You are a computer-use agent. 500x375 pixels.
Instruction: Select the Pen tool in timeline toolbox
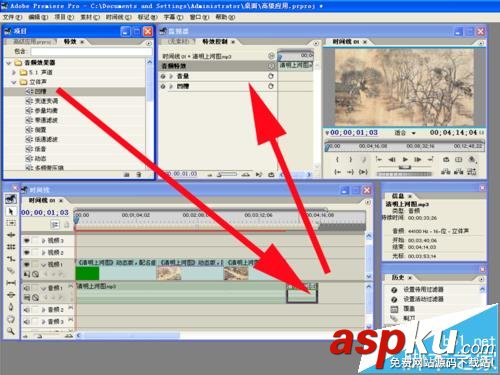tap(11, 307)
